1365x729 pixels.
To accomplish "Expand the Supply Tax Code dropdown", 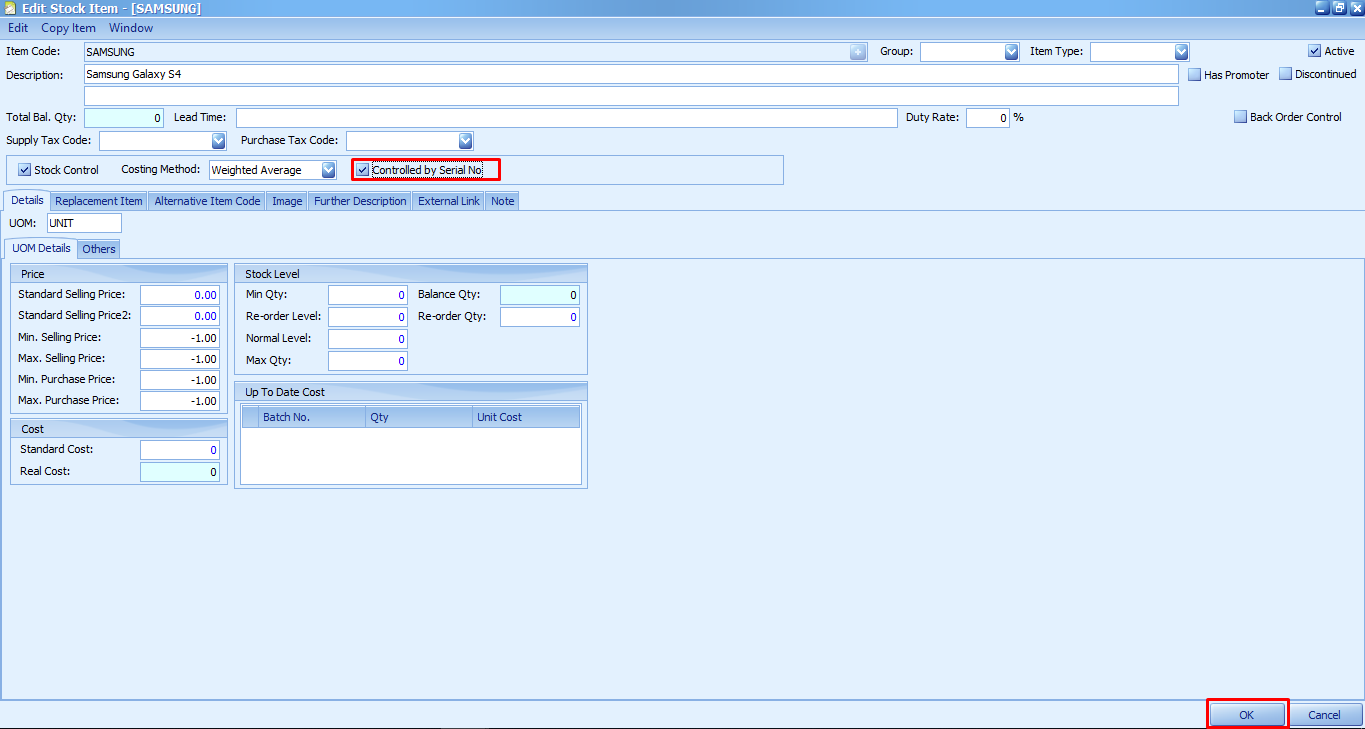I will point(218,141).
